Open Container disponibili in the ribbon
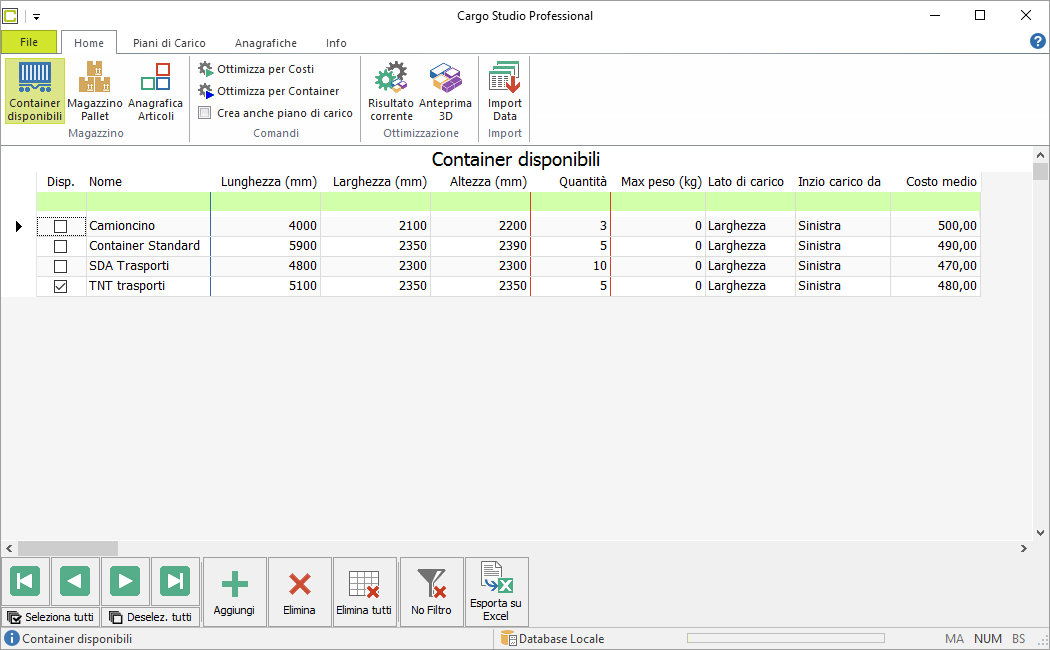This screenshot has width=1050, height=650. (35, 91)
